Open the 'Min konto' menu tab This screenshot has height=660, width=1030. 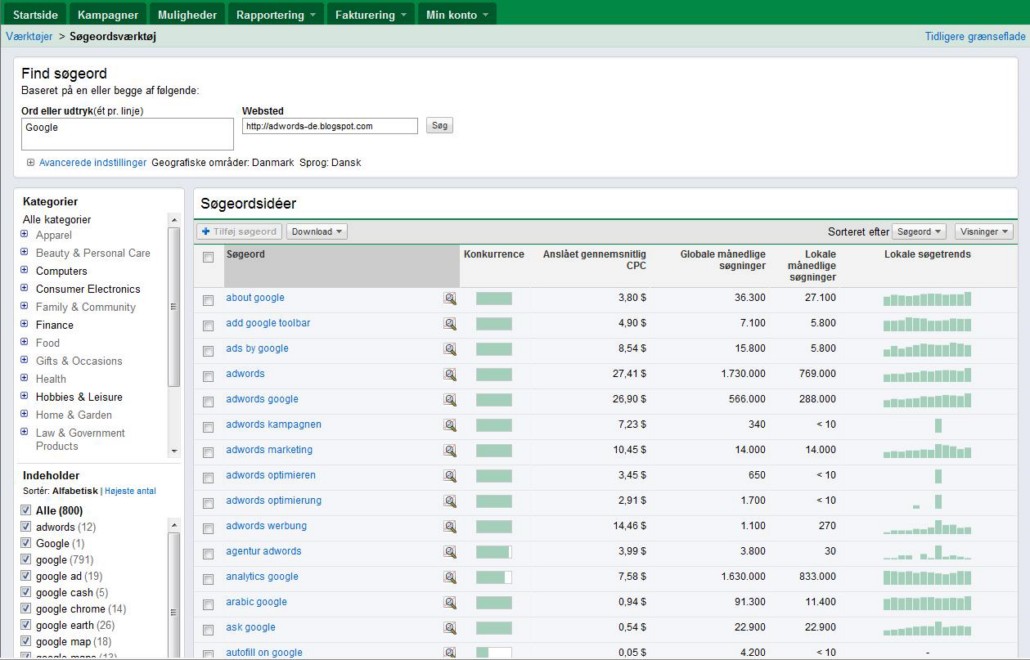pos(457,14)
